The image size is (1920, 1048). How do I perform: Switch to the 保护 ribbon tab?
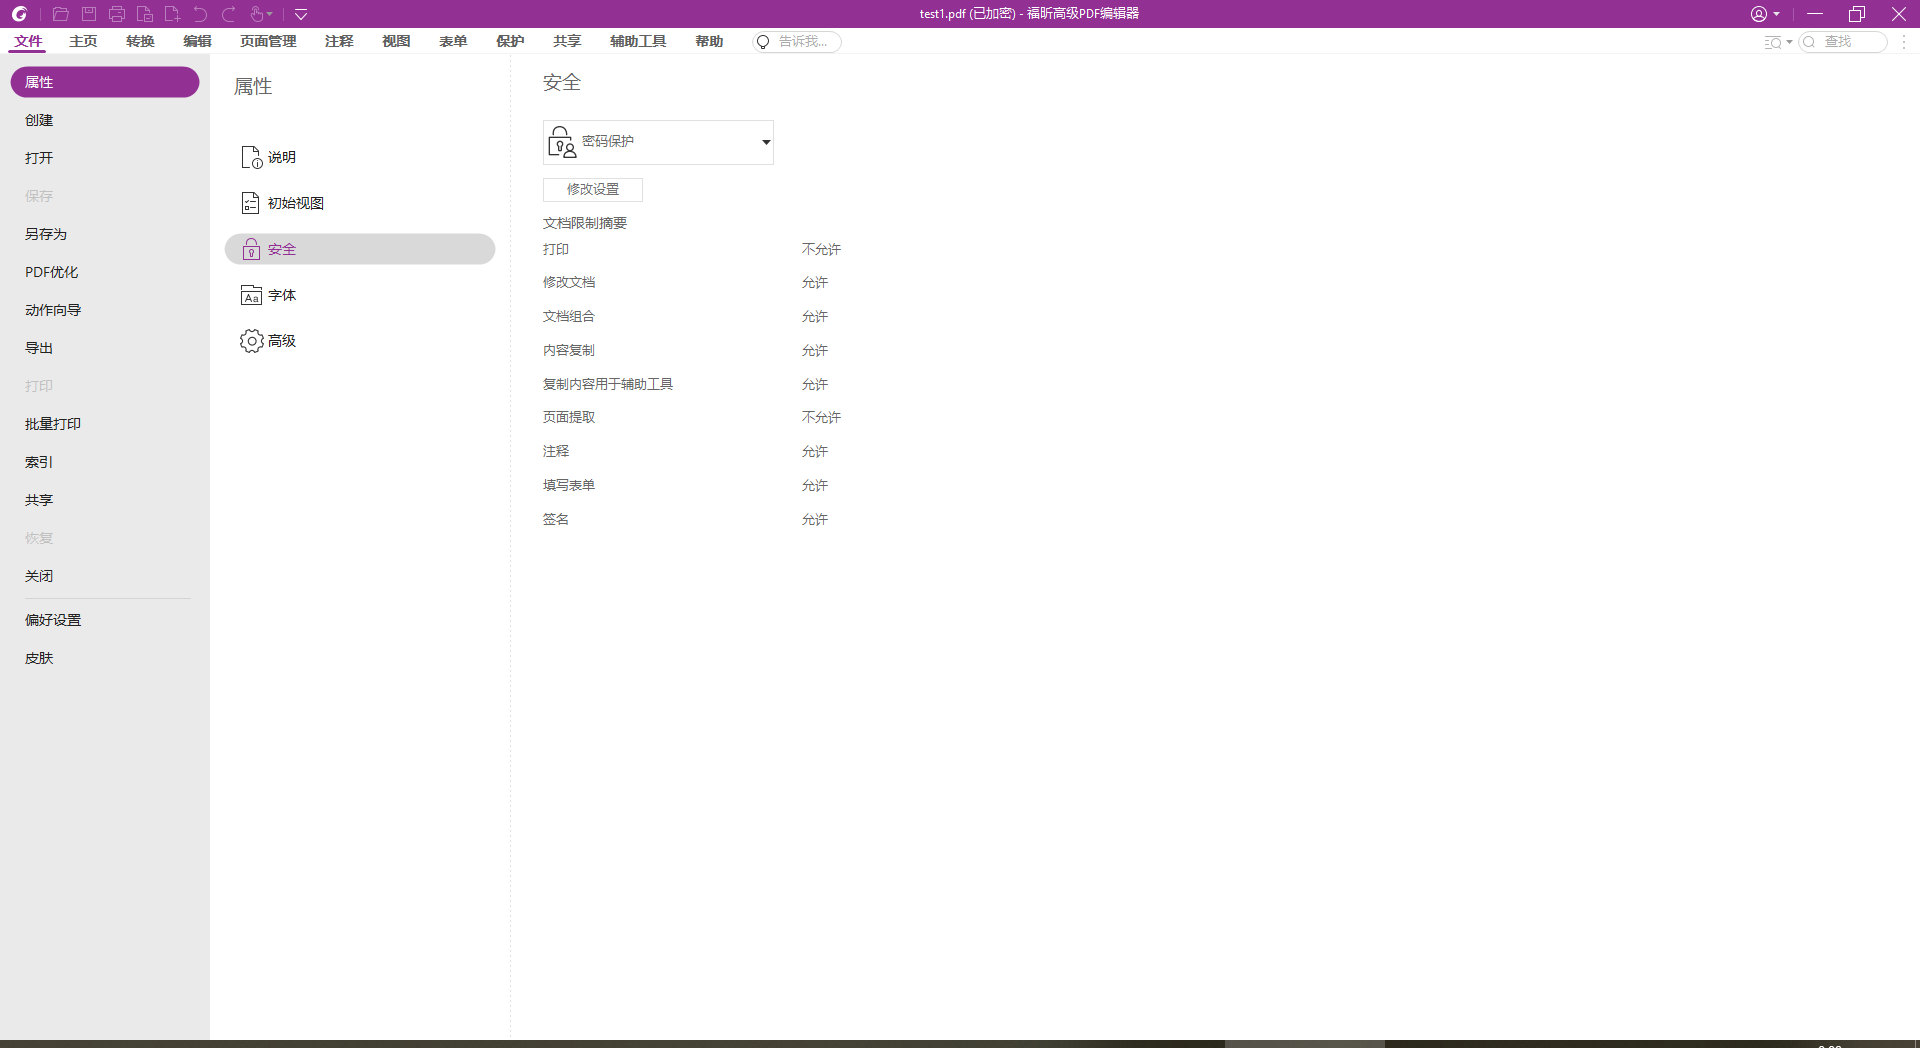(510, 41)
